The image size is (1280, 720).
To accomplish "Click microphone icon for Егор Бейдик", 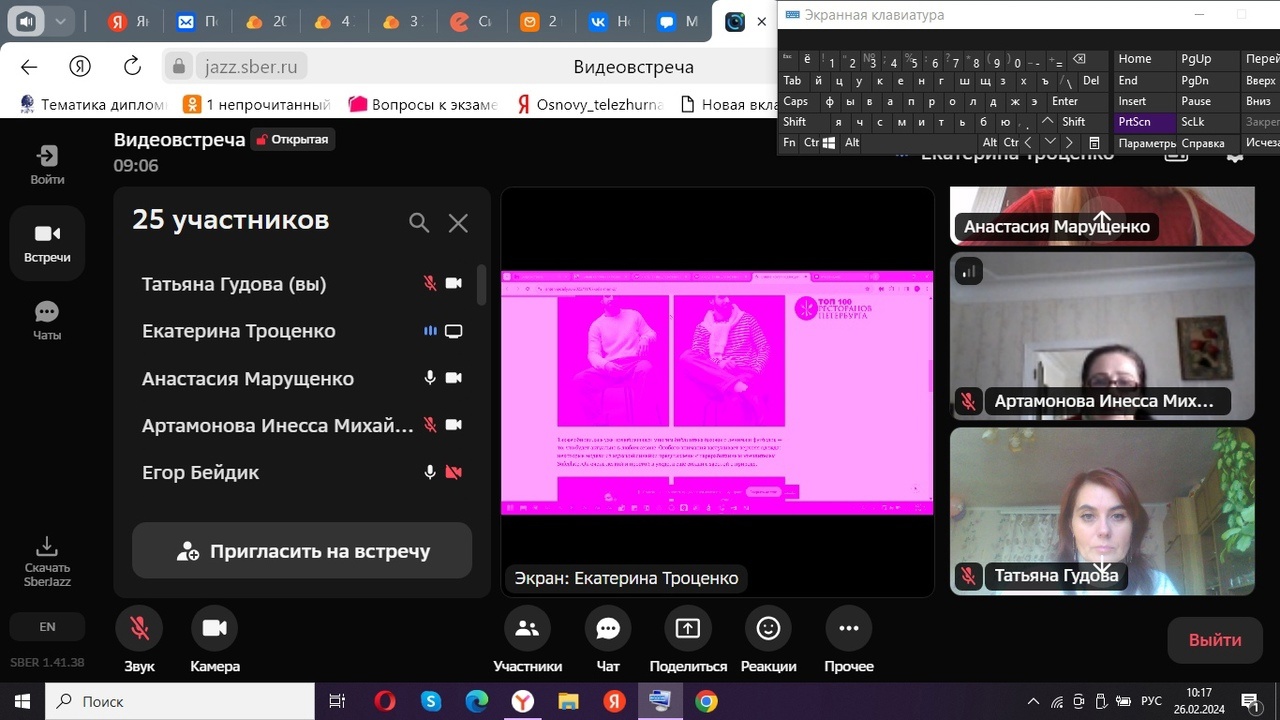I will pyautogui.click(x=430, y=472).
